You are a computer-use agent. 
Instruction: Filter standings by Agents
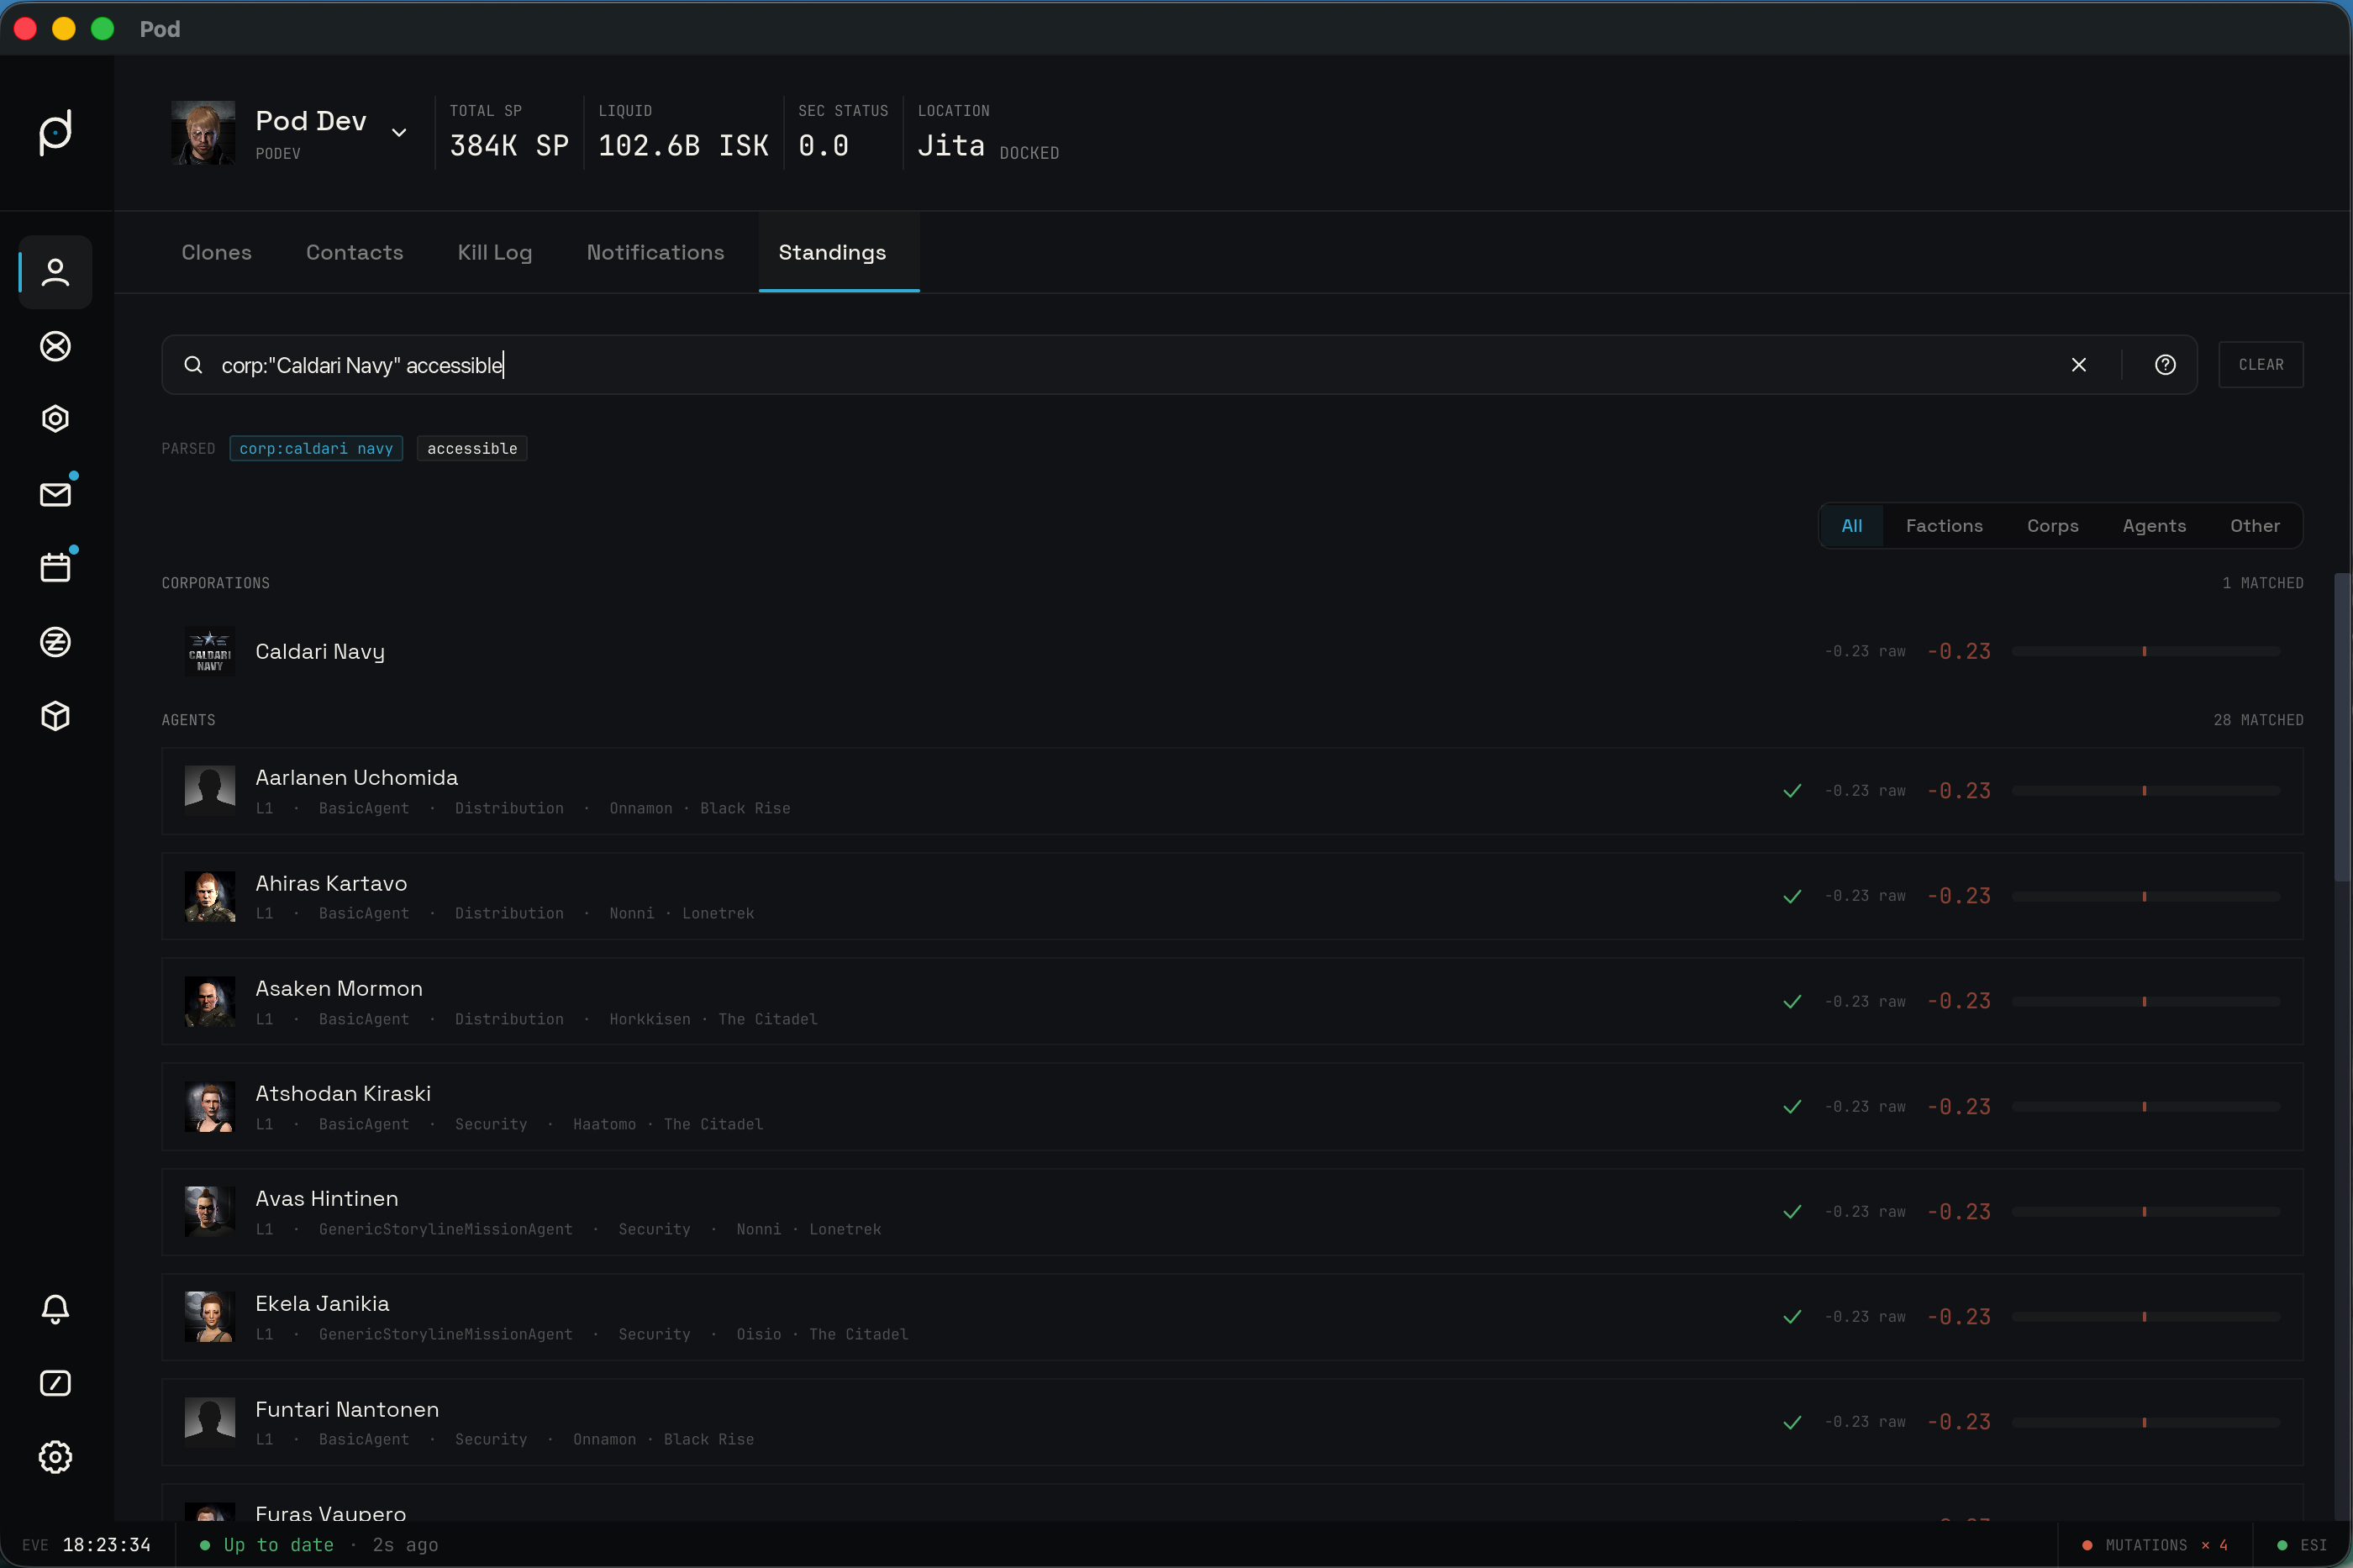click(2154, 526)
